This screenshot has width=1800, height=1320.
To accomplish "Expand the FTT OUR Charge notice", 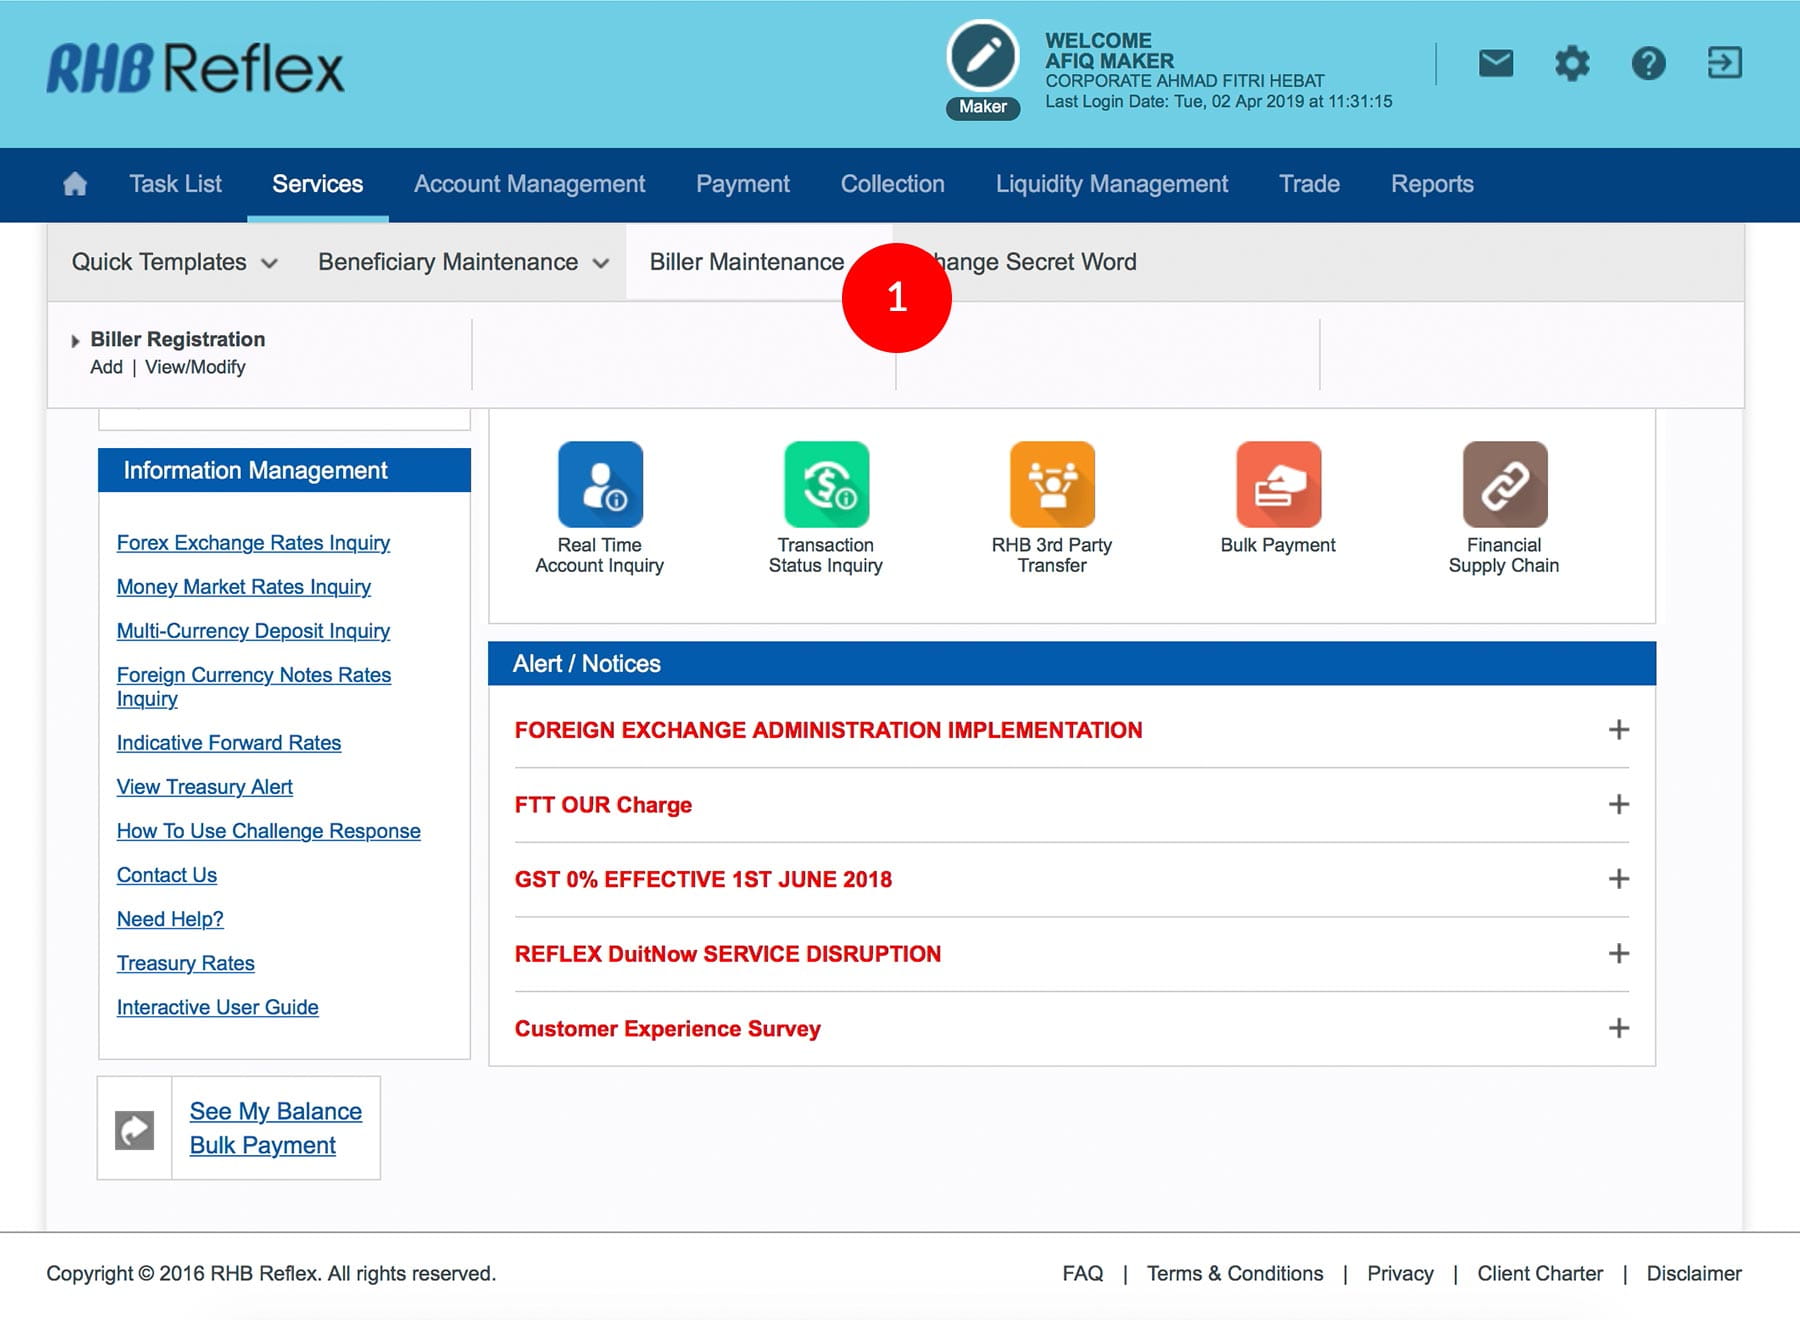I will click(x=1618, y=804).
